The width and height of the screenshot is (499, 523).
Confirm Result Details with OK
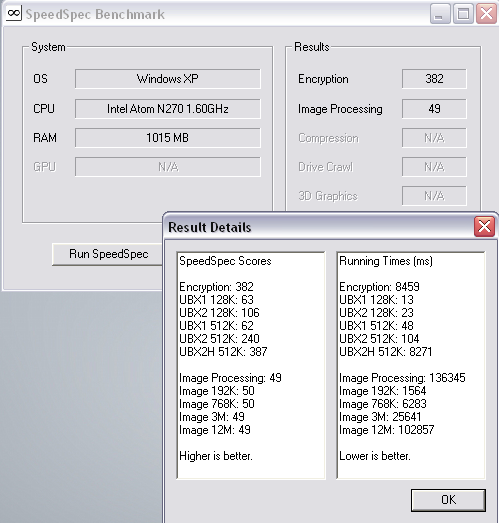coord(448,500)
